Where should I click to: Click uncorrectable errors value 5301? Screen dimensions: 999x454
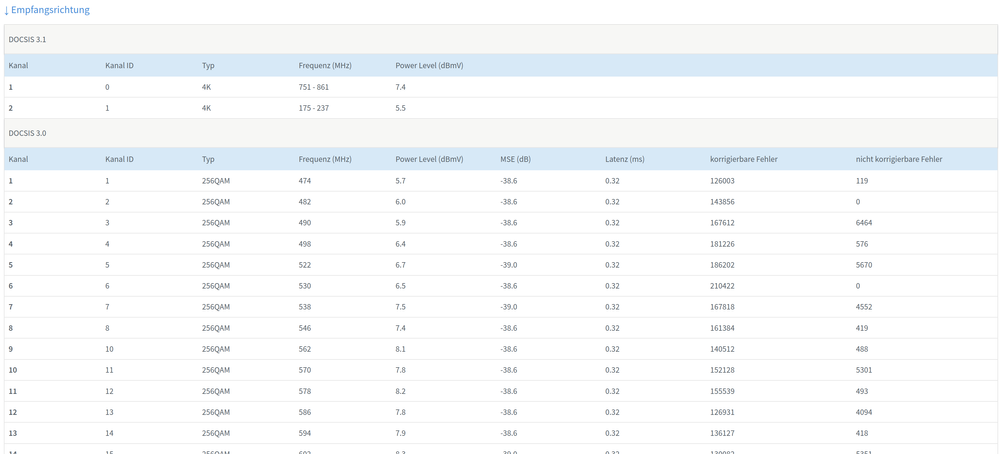[864, 370]
